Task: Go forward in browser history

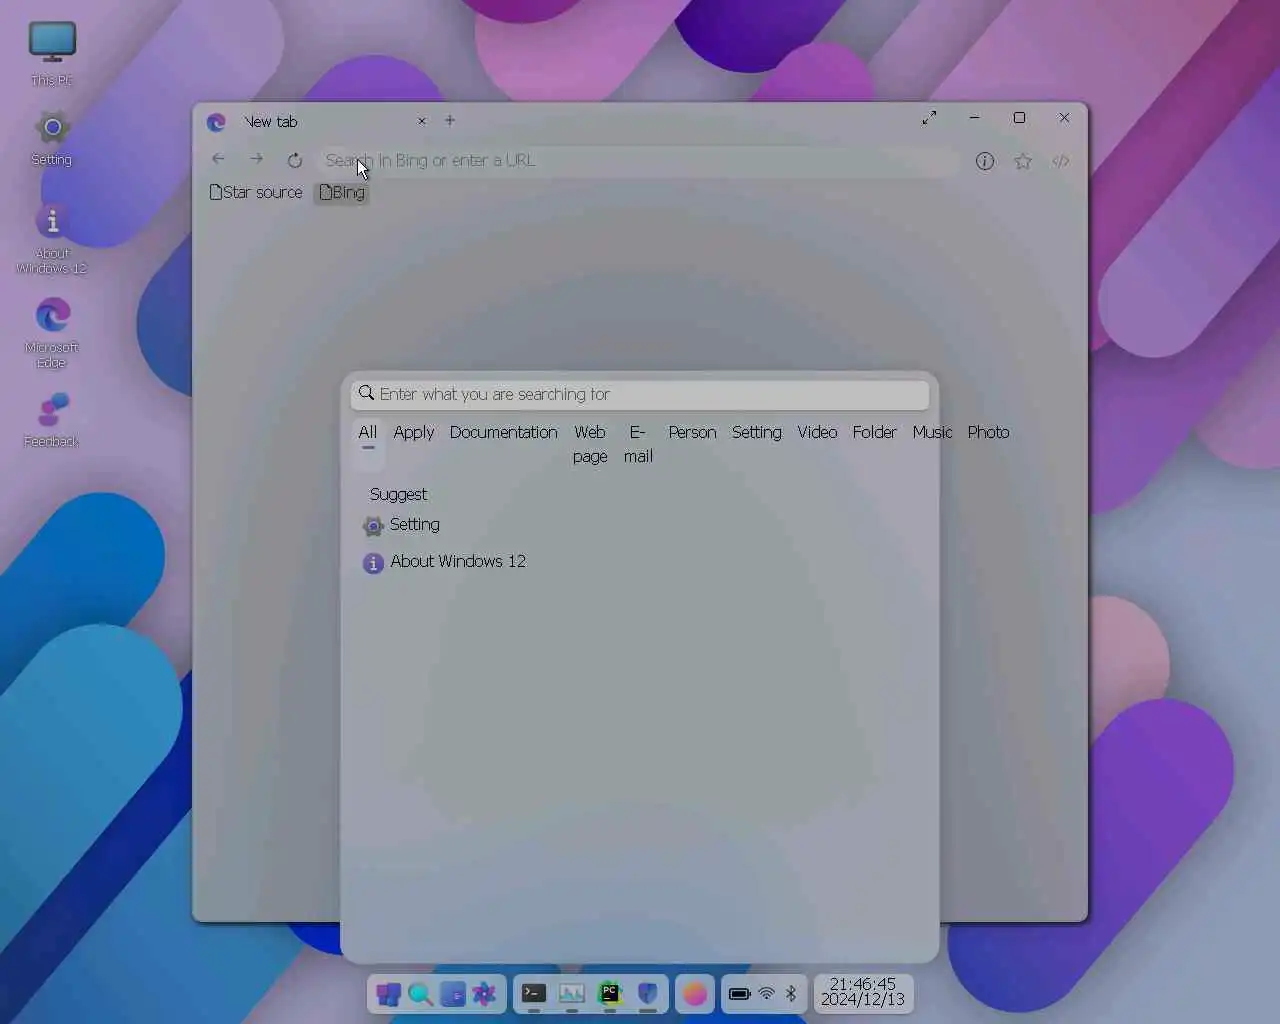Action: click(256, 159)
